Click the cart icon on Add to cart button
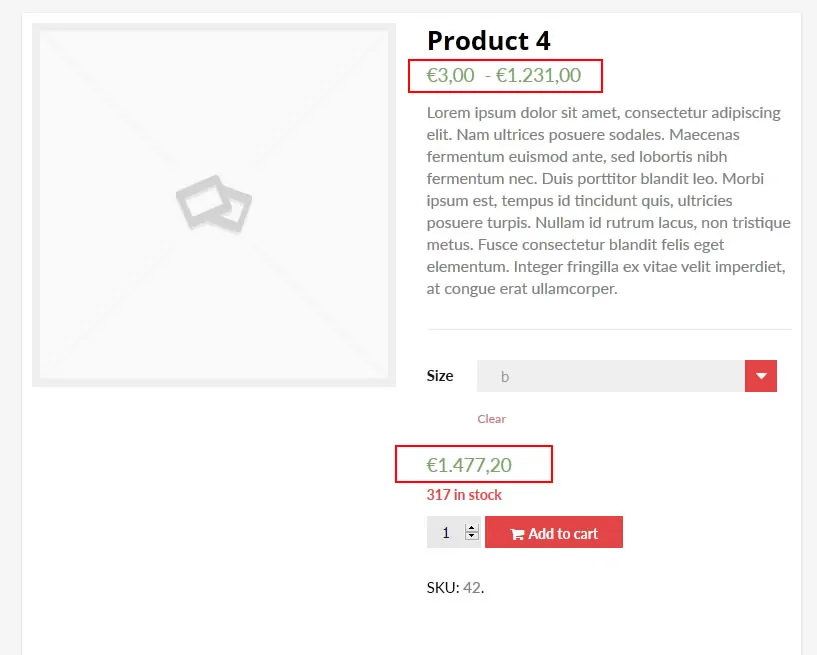The image size is (817, 655). pos(516,531)
